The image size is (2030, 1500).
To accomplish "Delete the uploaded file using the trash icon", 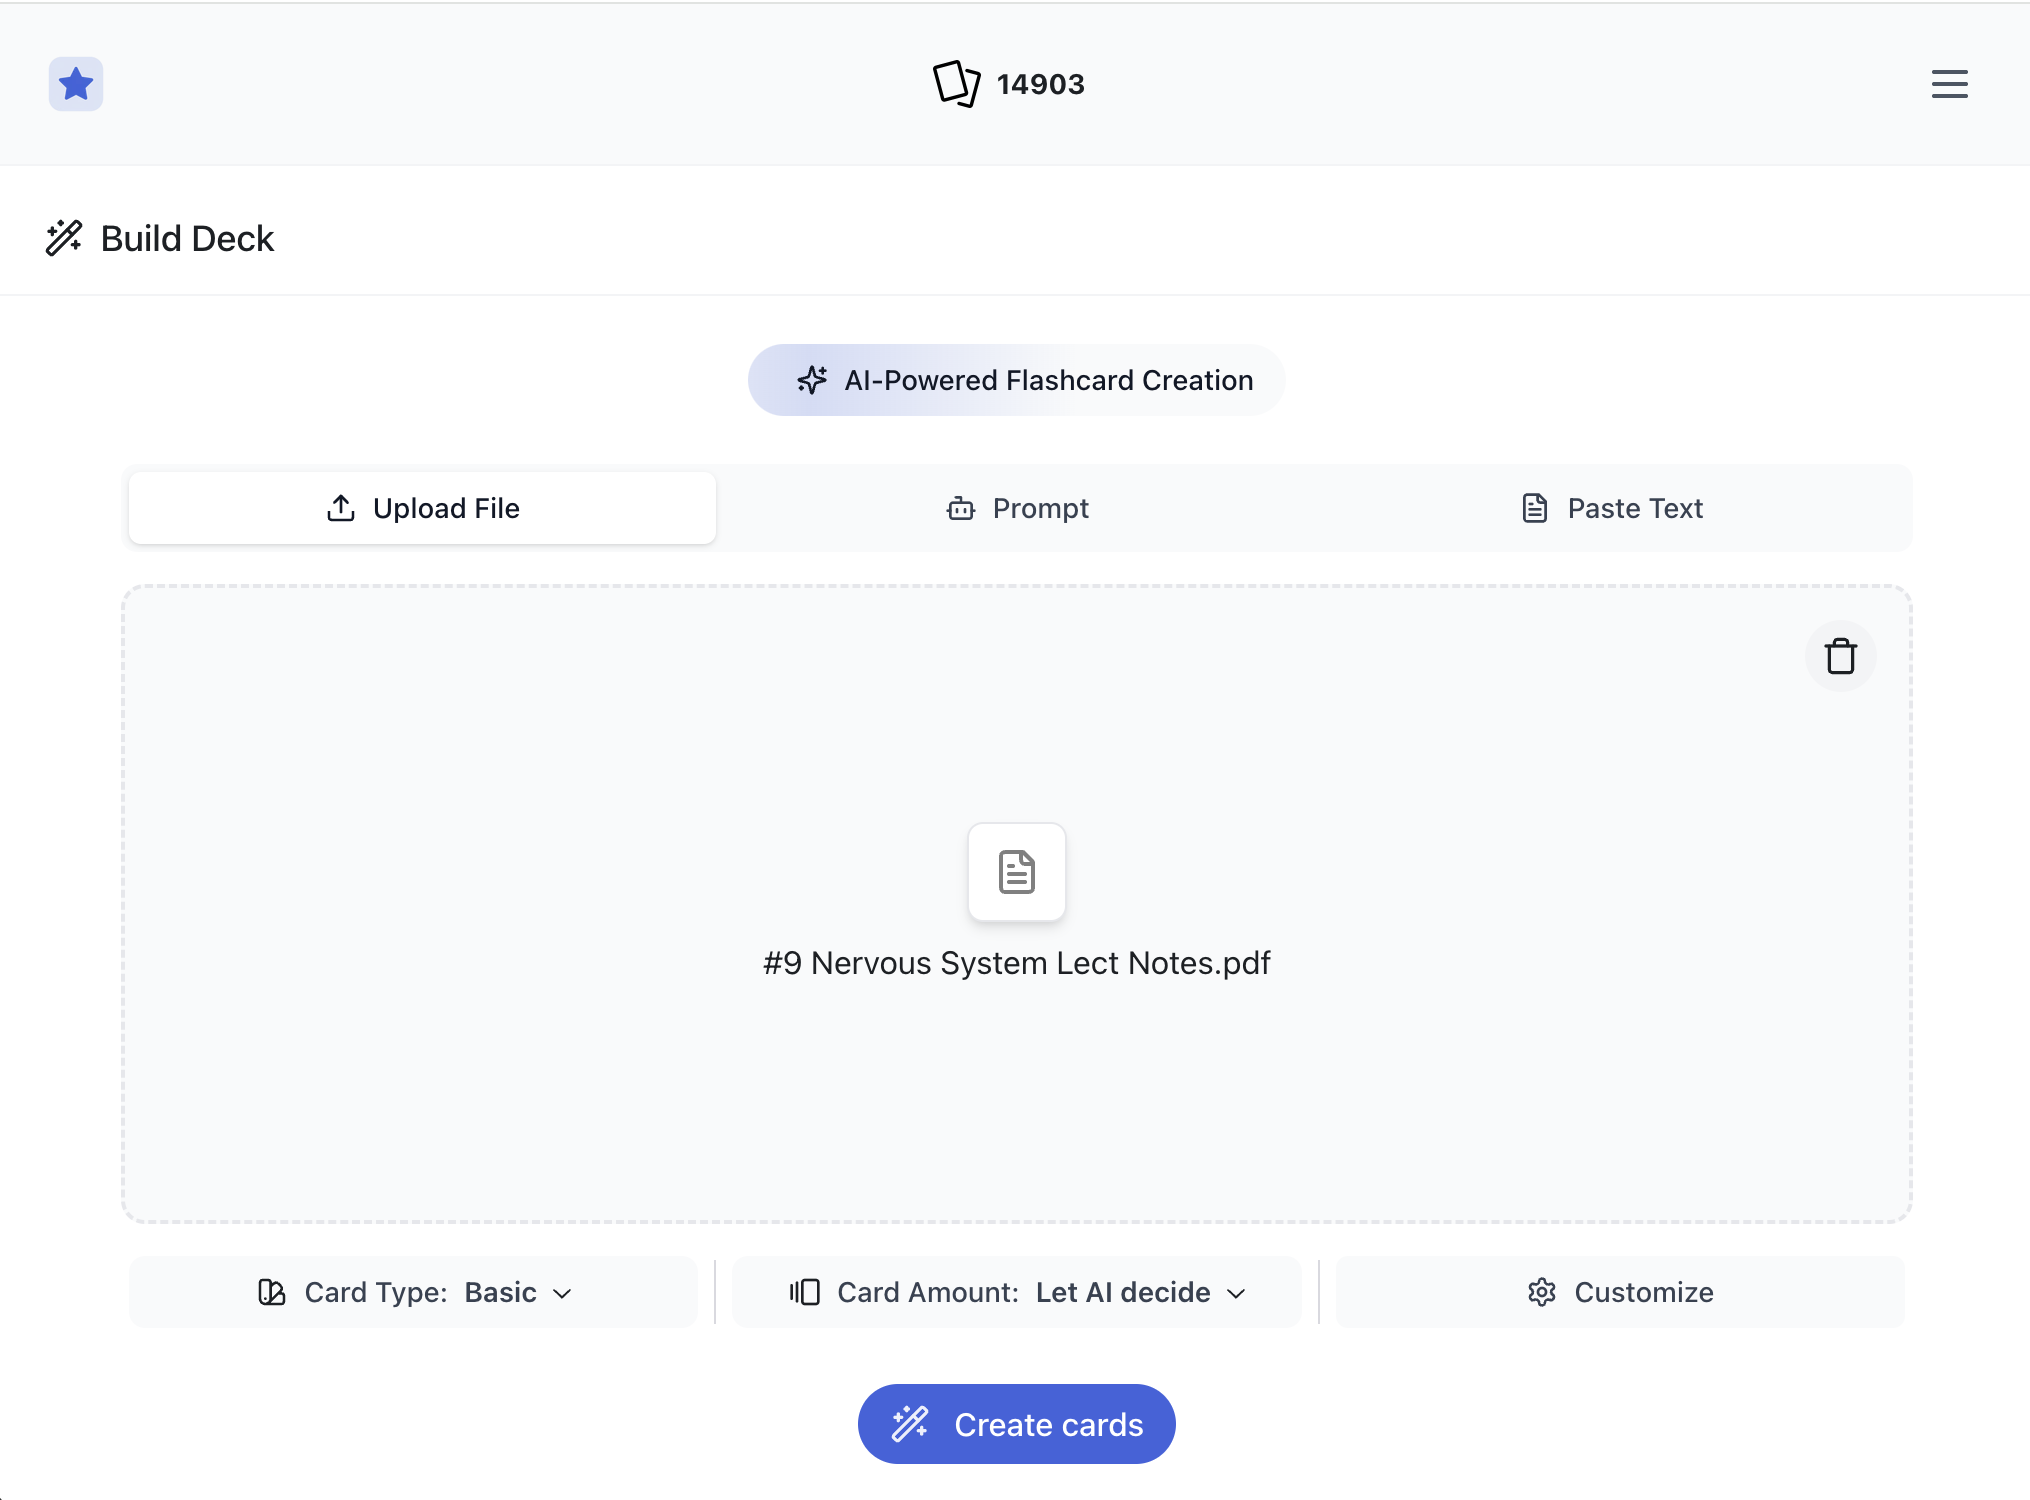I will pos(1840,656).
